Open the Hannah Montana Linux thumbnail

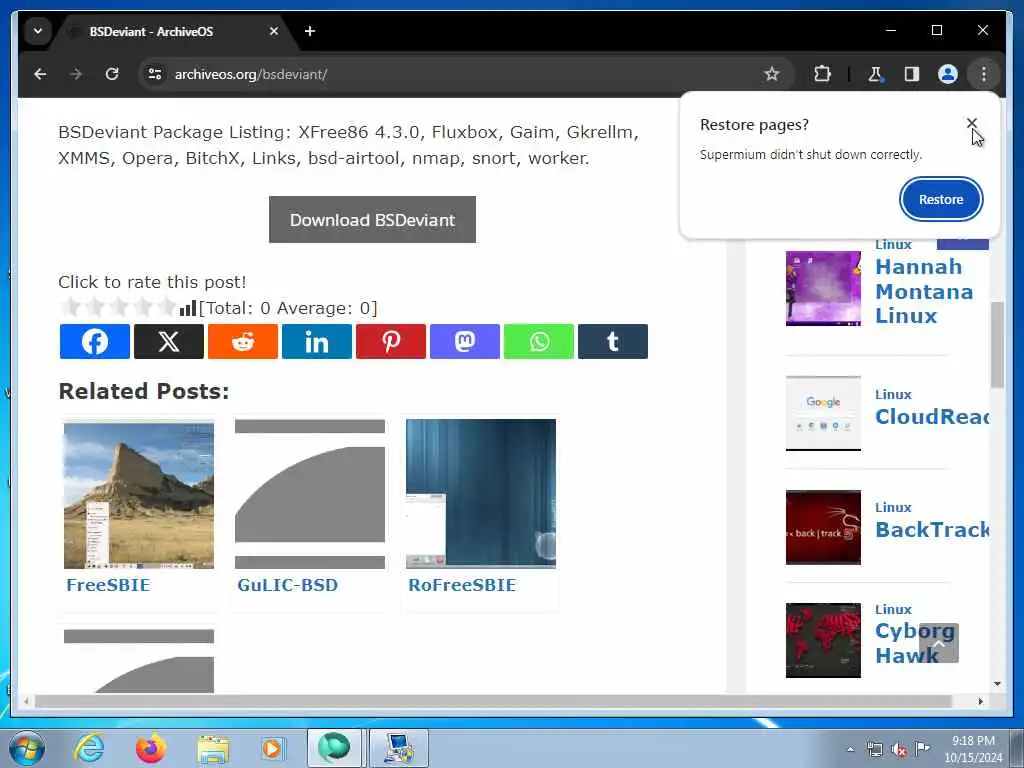click(824, 288)
